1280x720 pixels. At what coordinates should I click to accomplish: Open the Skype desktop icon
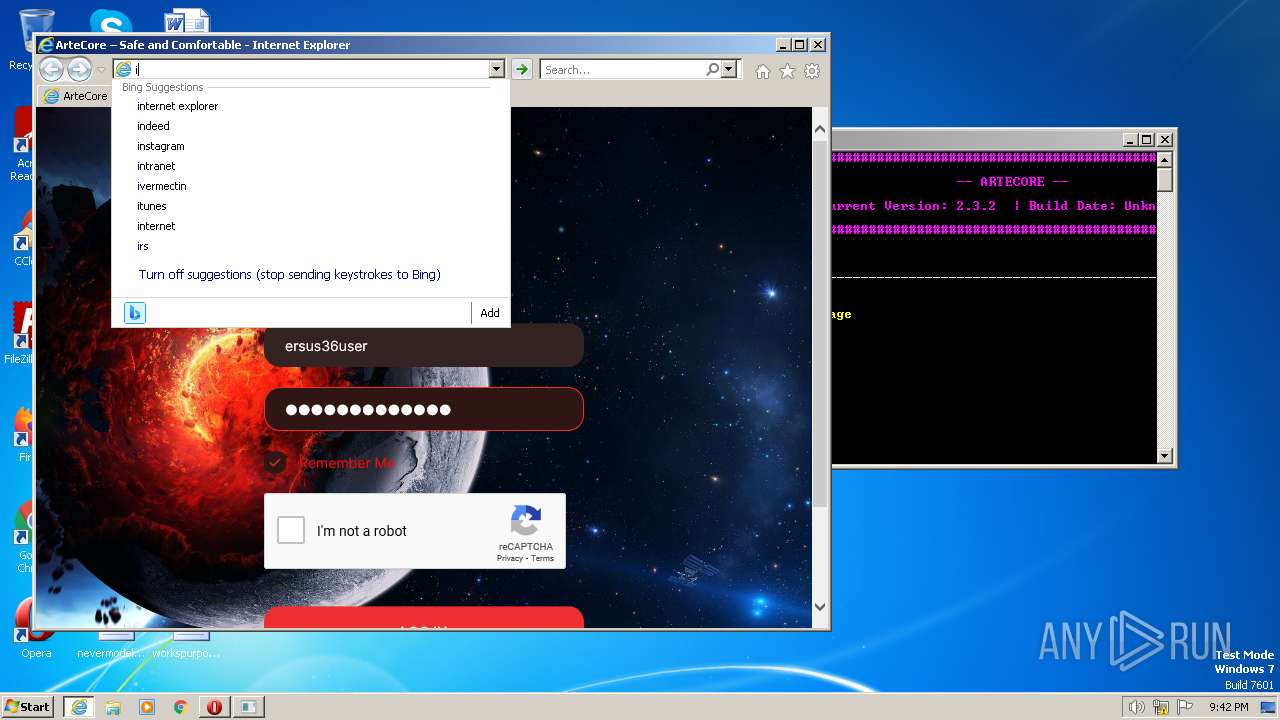point(110,22)
